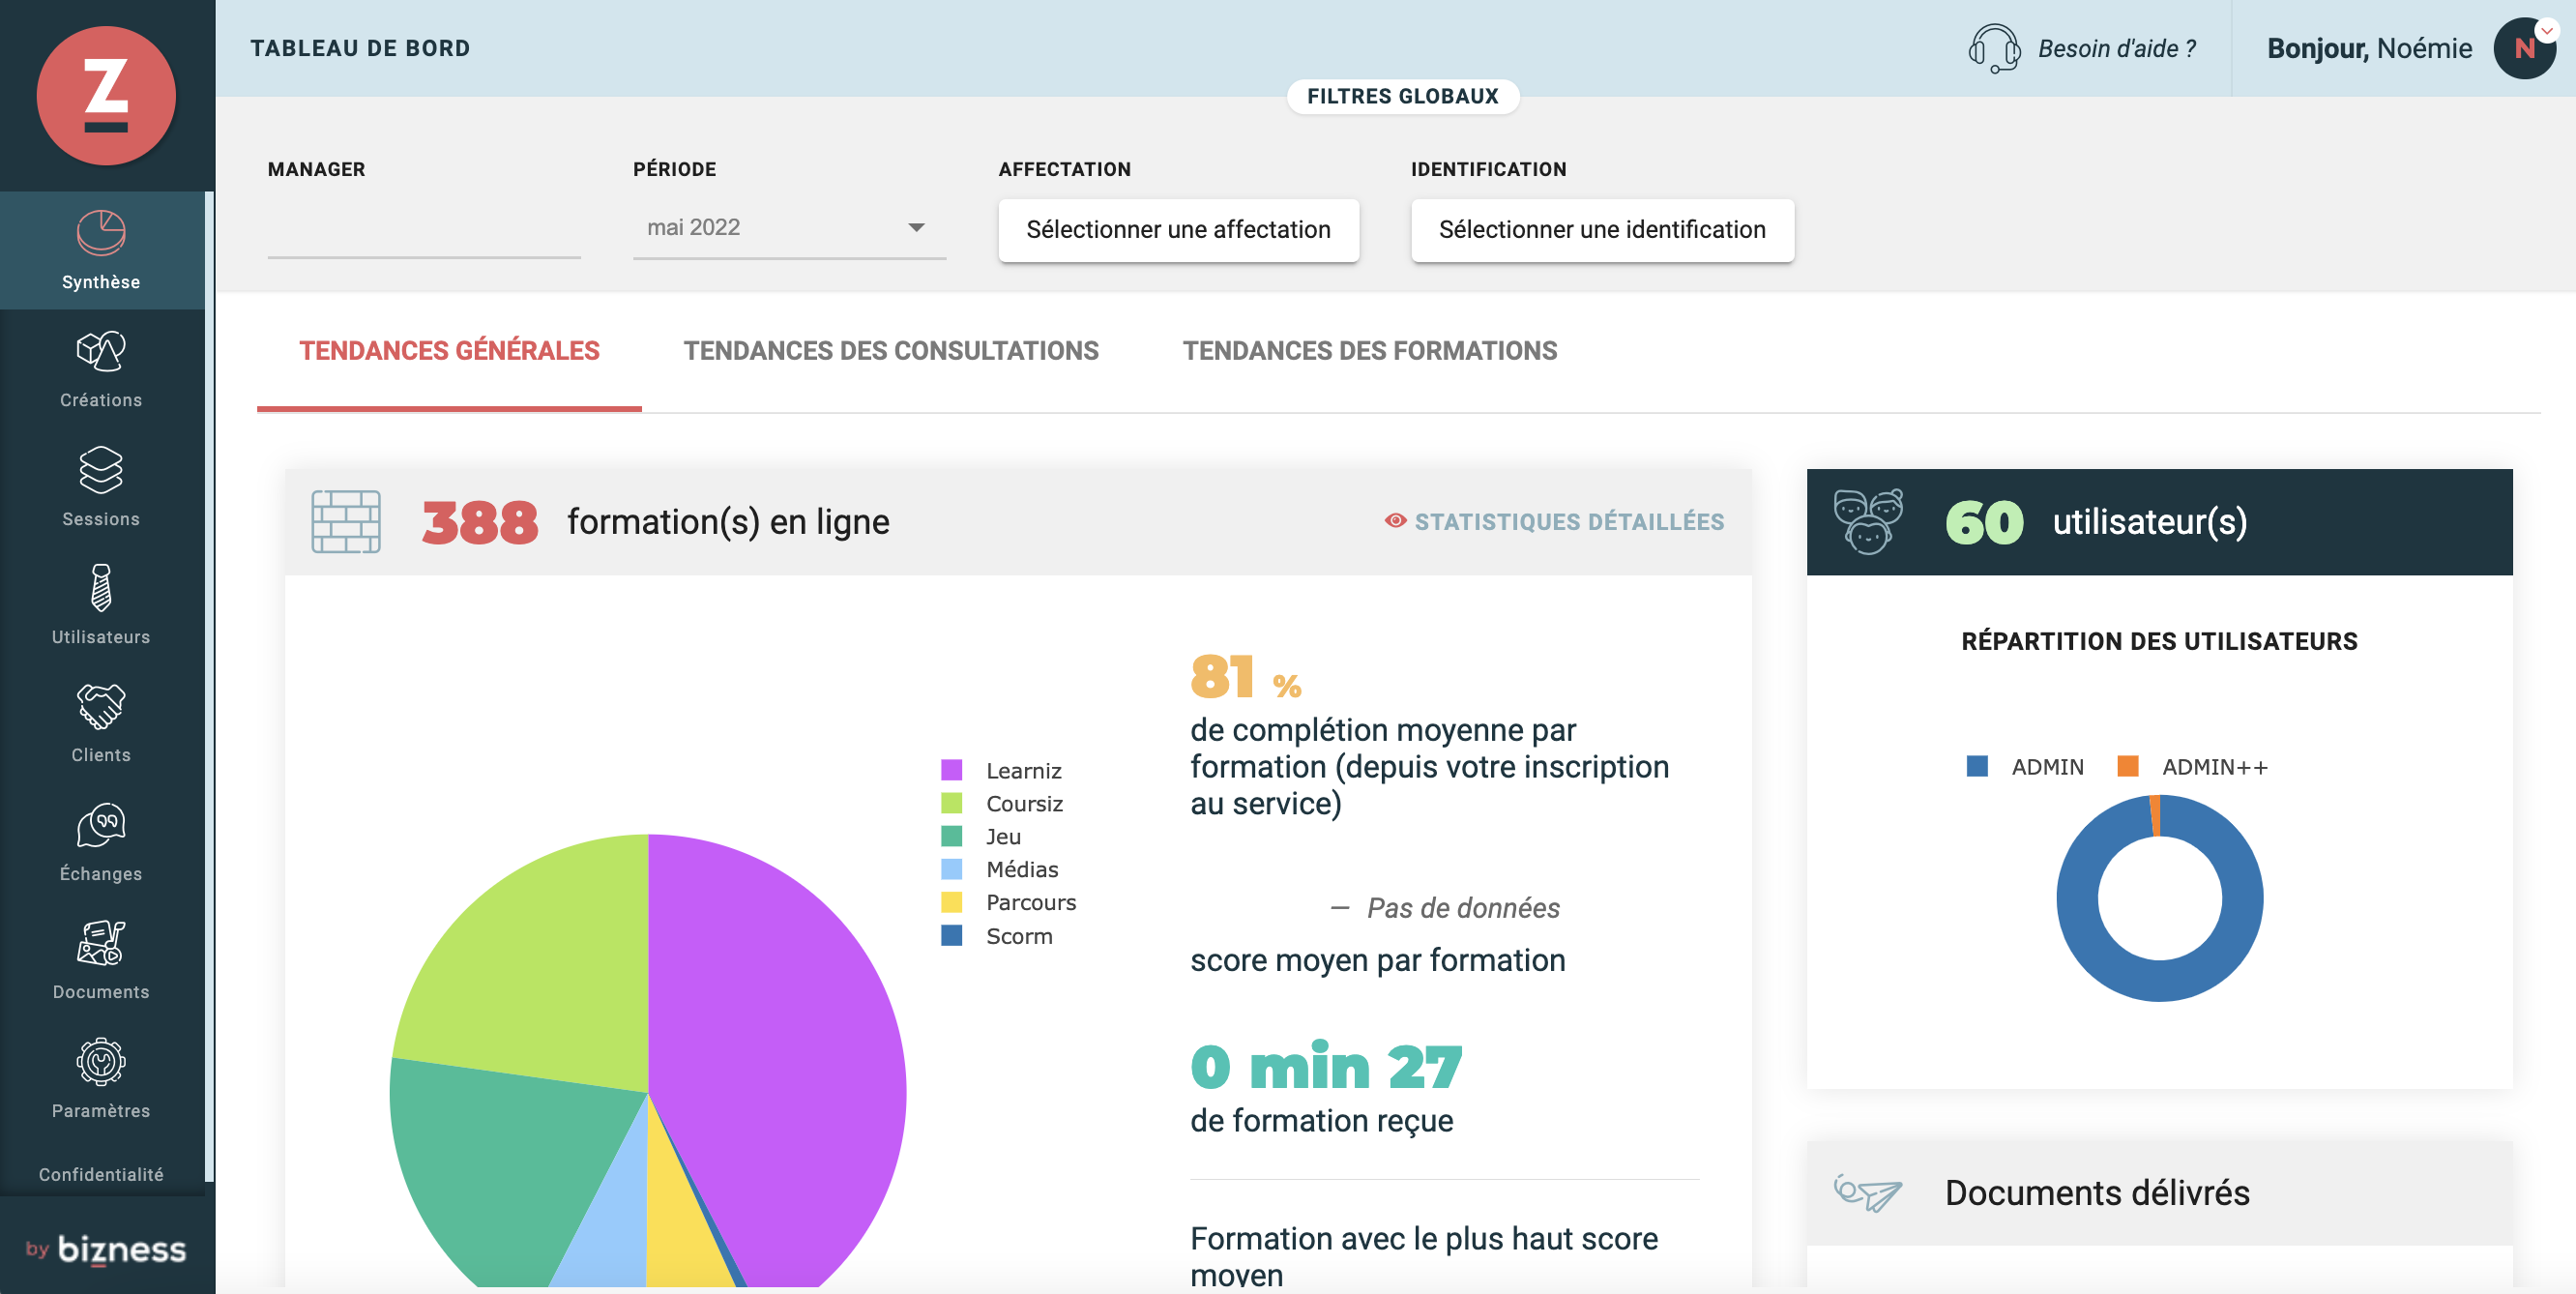This screenshot has height=1294, width=2576.
Task: Click the headset help icon
Action: click(1994, 48)
